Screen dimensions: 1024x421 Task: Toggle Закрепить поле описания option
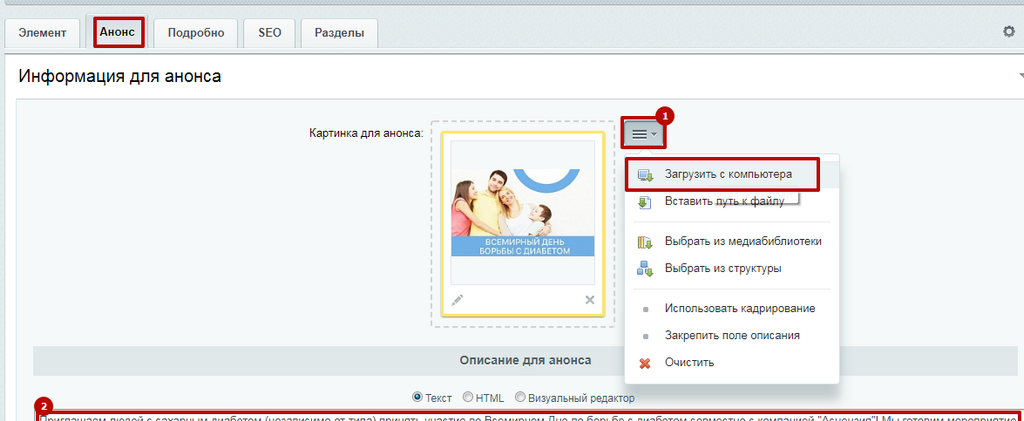731,335
